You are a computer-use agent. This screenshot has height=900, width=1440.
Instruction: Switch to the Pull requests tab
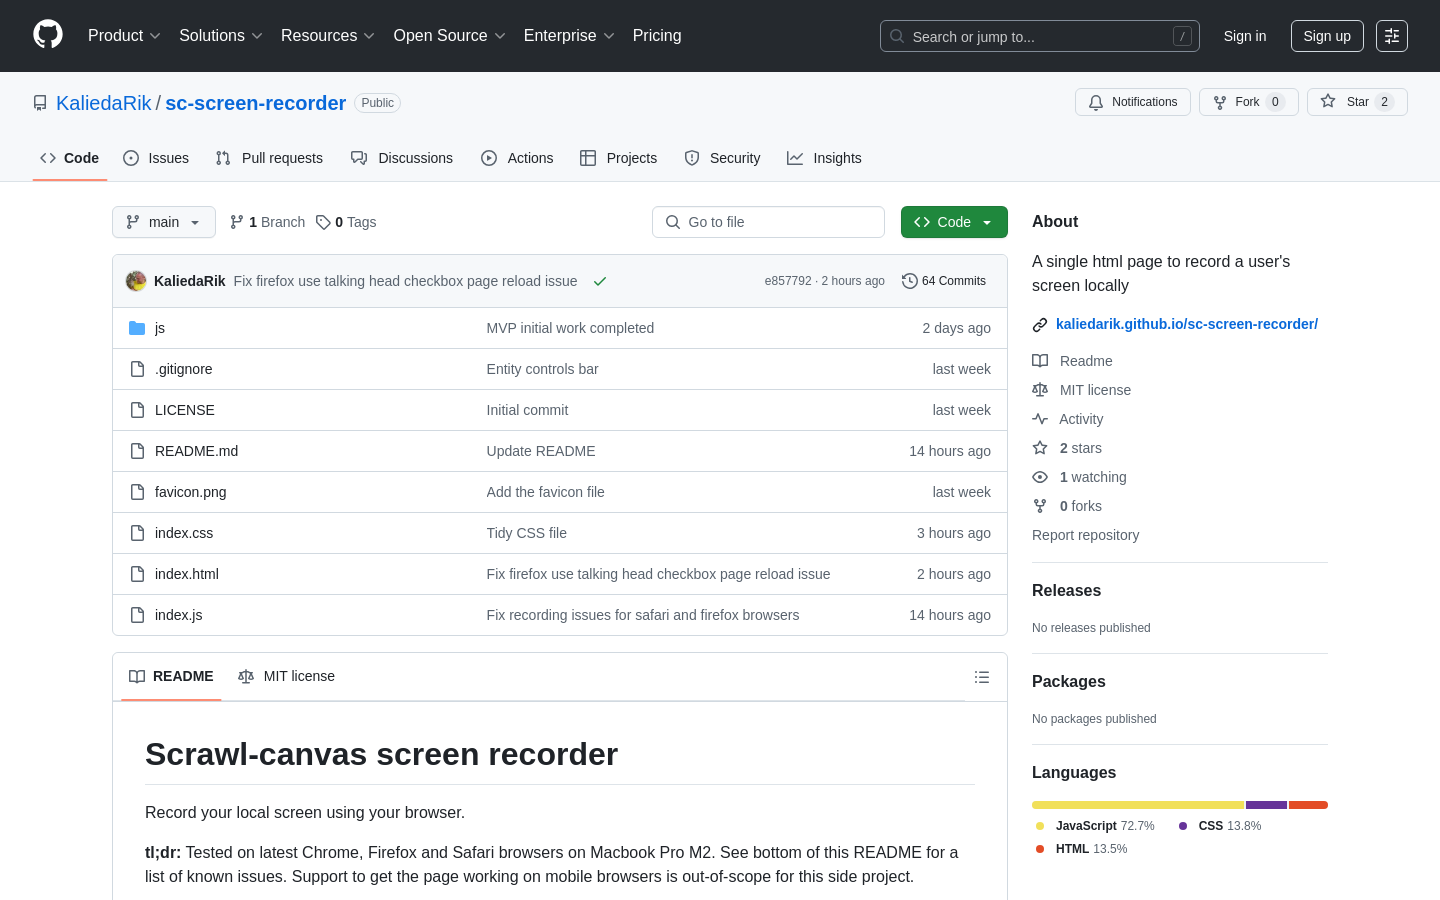pyautogui.click(x=269, y=158)
